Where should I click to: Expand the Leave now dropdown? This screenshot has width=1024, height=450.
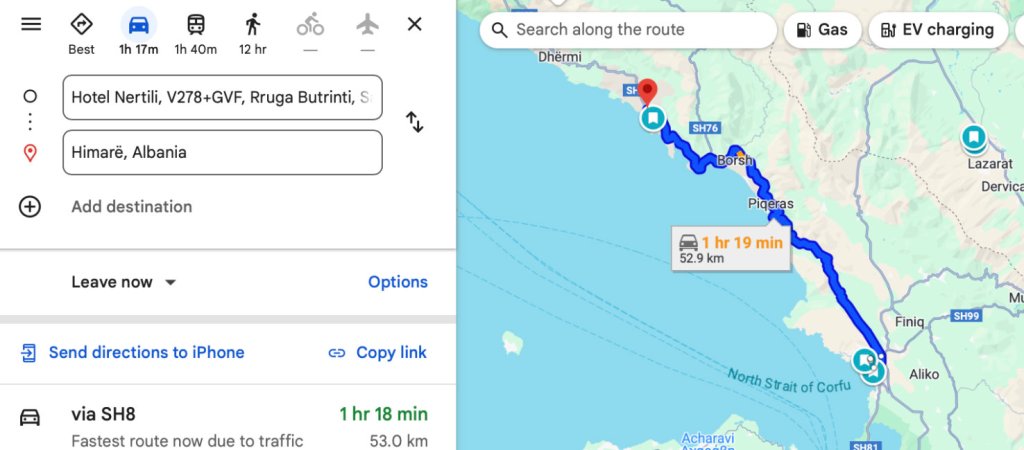coord(124,282)
